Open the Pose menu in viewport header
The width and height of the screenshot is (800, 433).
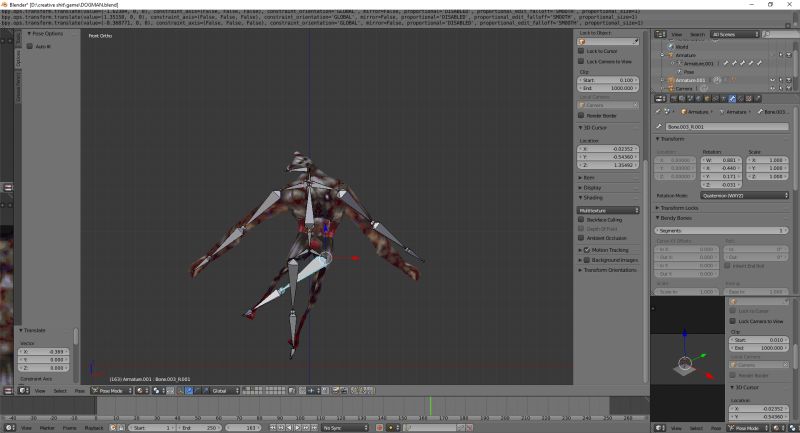click(80, 391)
